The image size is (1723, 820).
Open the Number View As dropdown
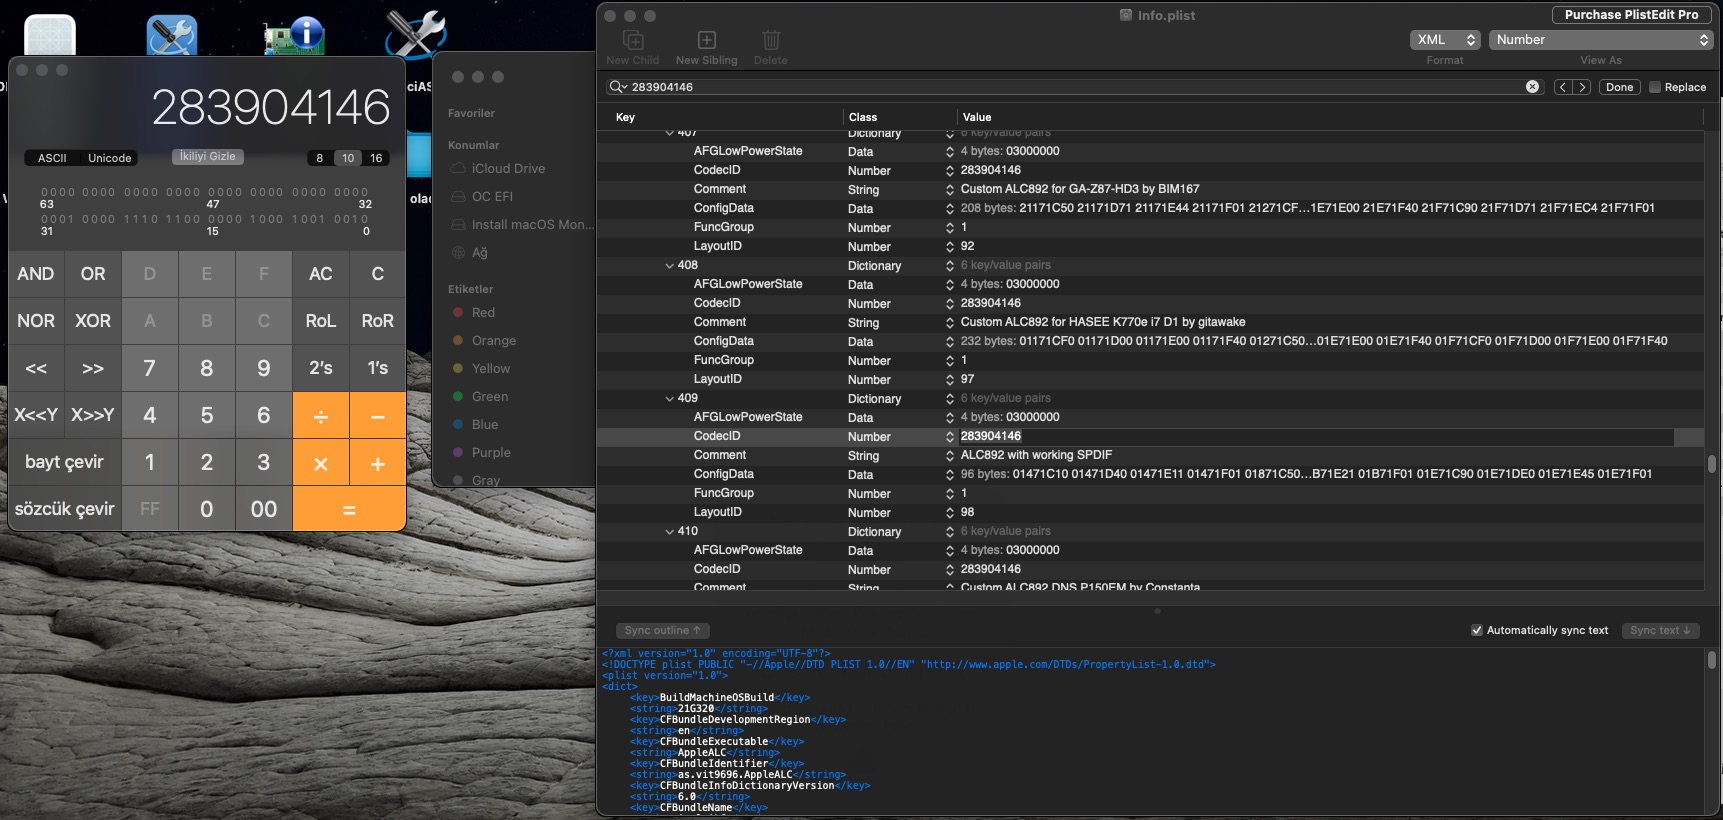coord(1601,40)
